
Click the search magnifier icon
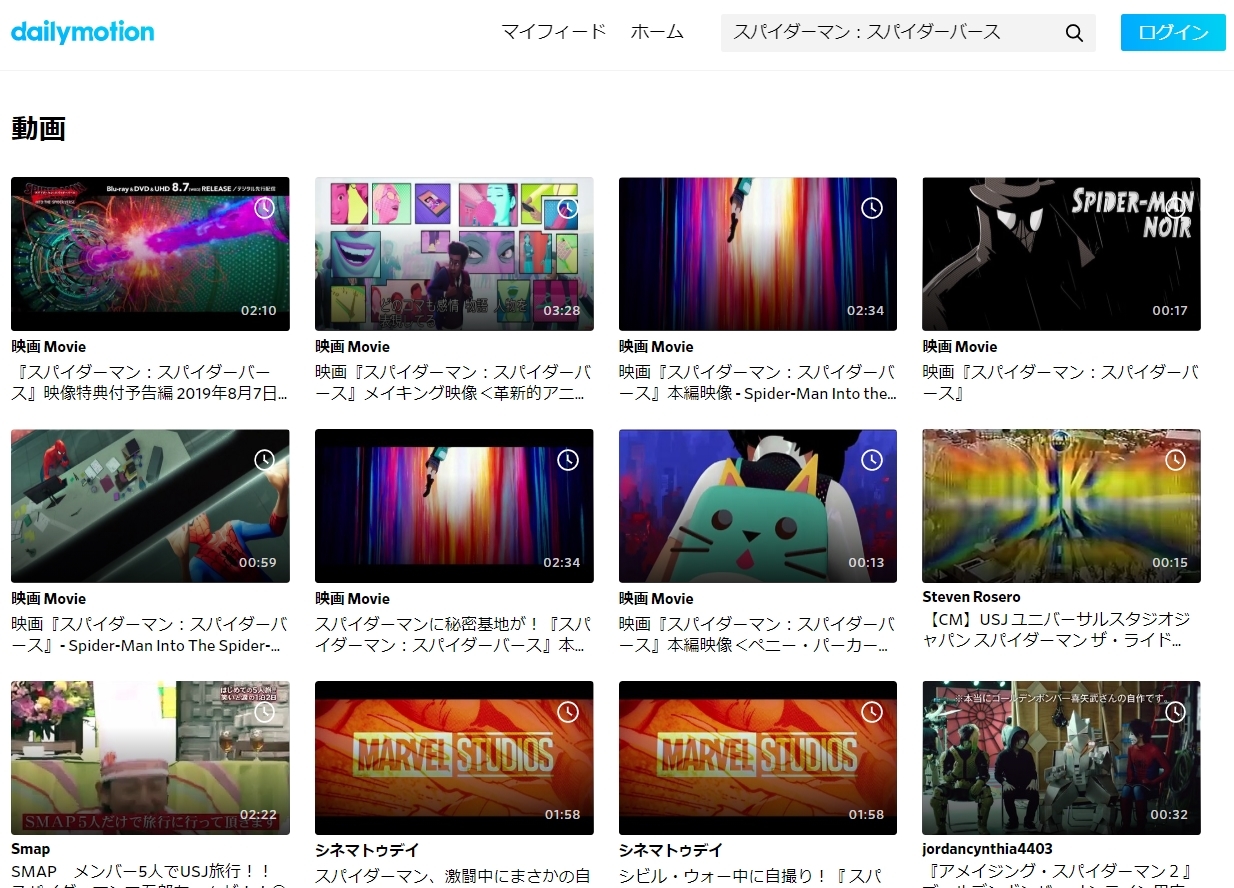(x=1074, y=33)
